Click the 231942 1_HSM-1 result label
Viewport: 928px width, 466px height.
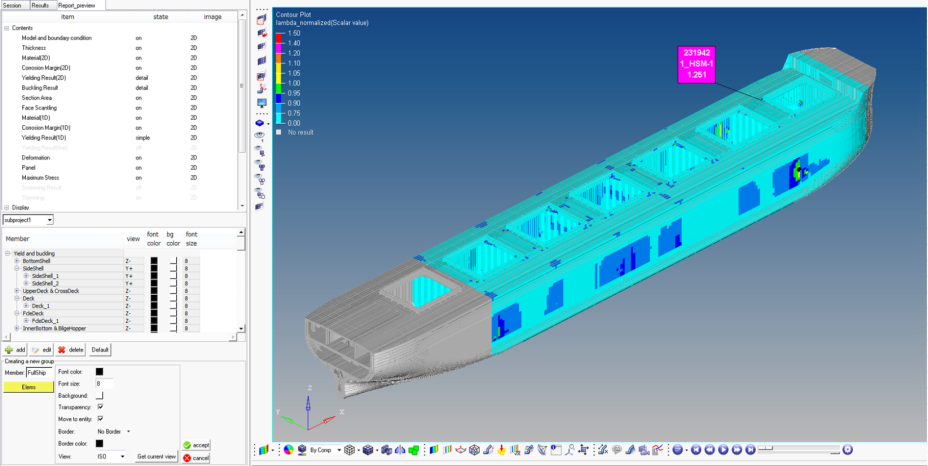pos(696,64)
